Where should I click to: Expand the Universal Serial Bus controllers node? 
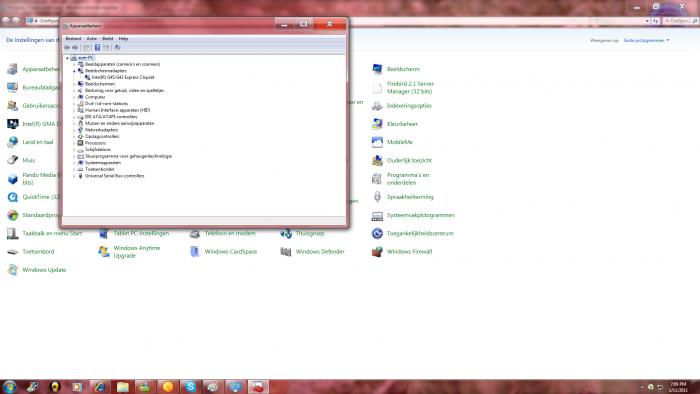(74, 176)
